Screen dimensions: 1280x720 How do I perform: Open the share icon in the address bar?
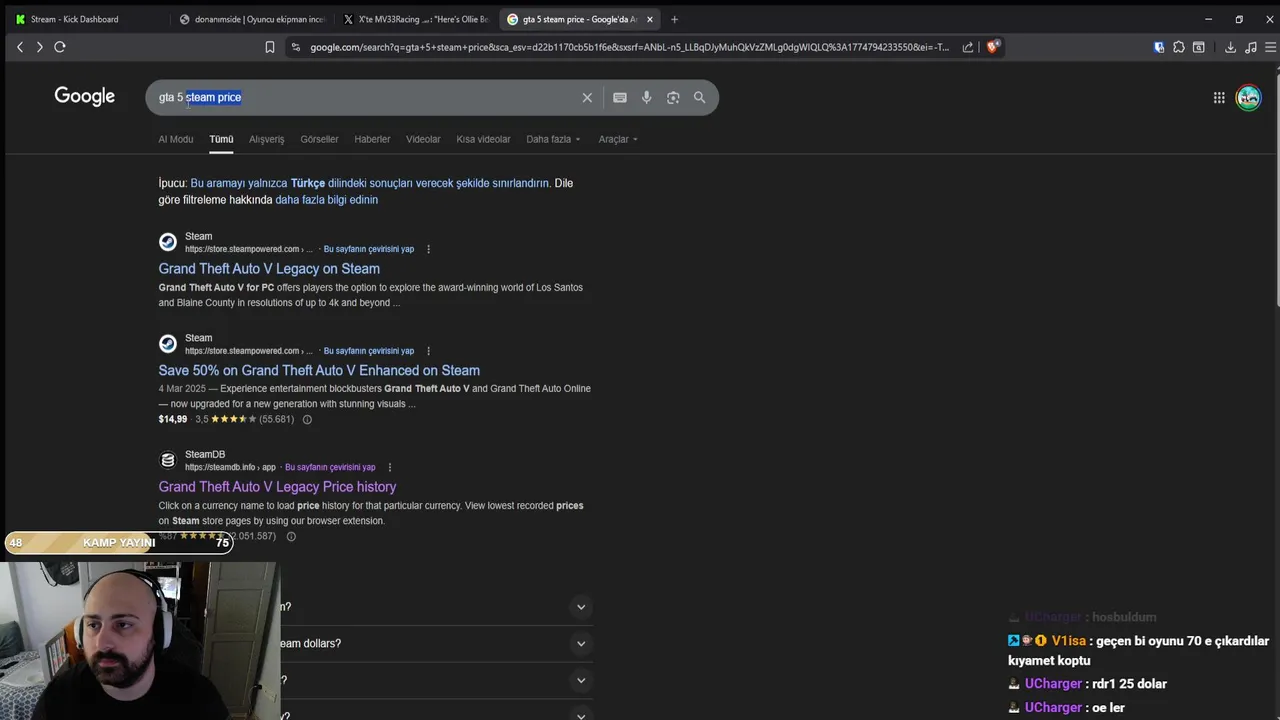(968, 47)
